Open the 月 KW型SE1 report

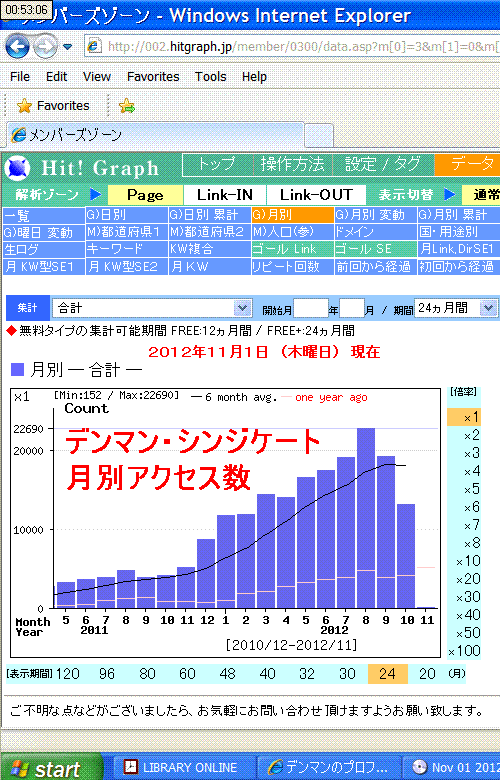(x=44, y=267)
